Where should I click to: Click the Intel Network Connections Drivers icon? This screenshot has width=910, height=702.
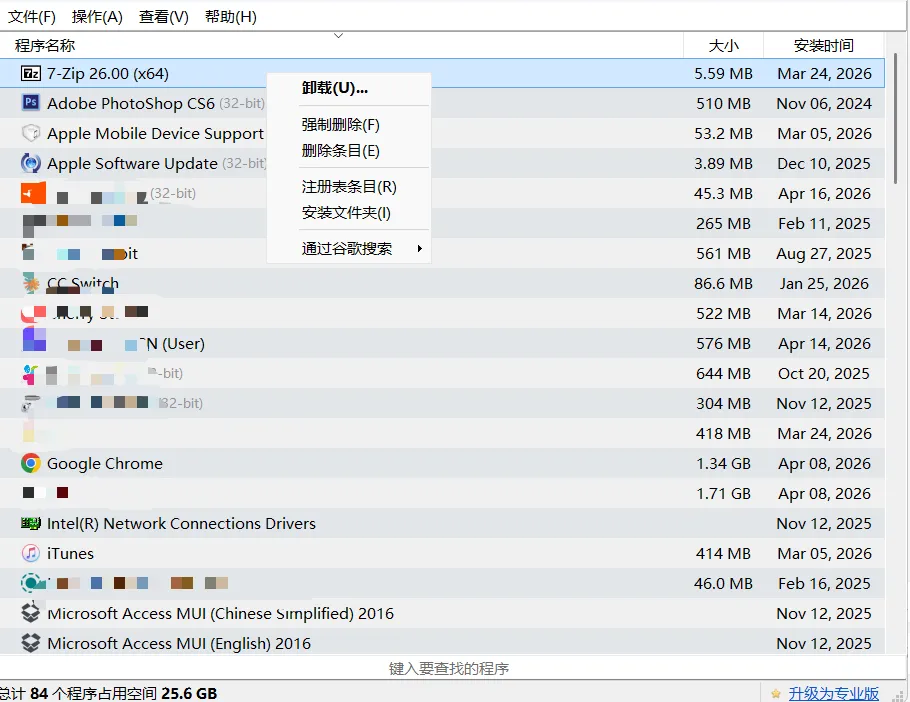[x=31, y=523]
